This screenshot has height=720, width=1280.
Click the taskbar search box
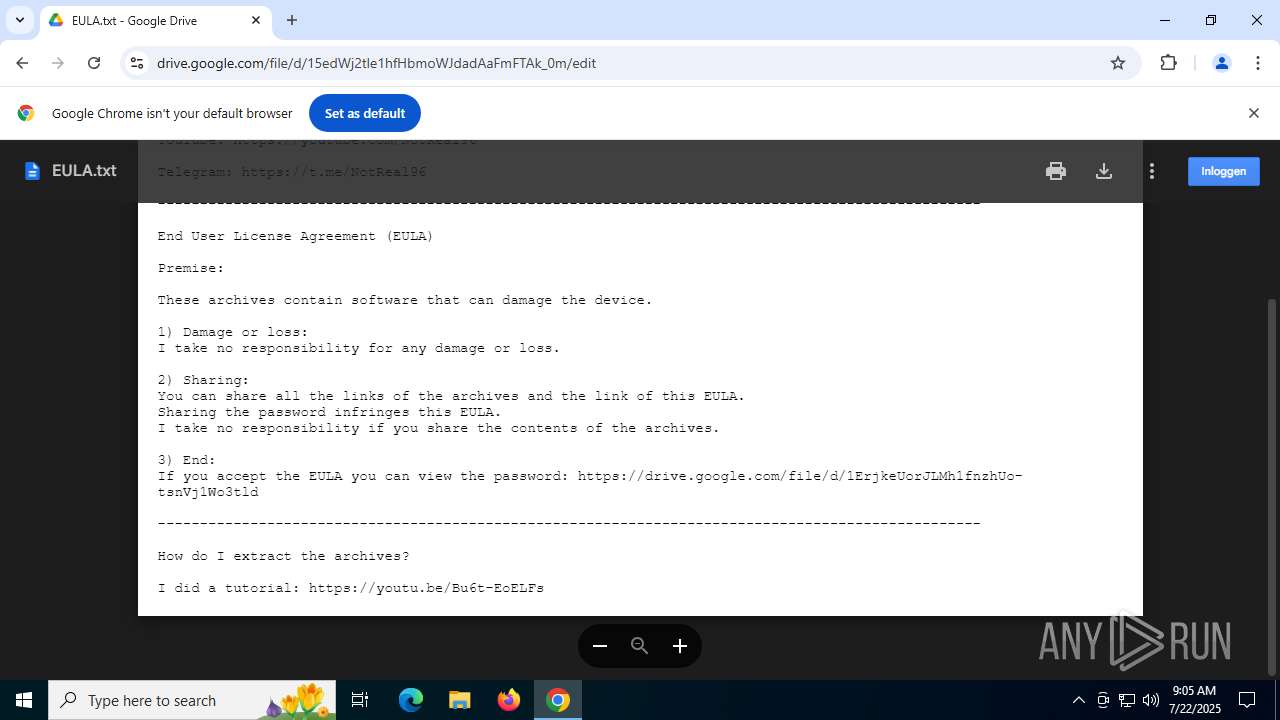[192, 700]
